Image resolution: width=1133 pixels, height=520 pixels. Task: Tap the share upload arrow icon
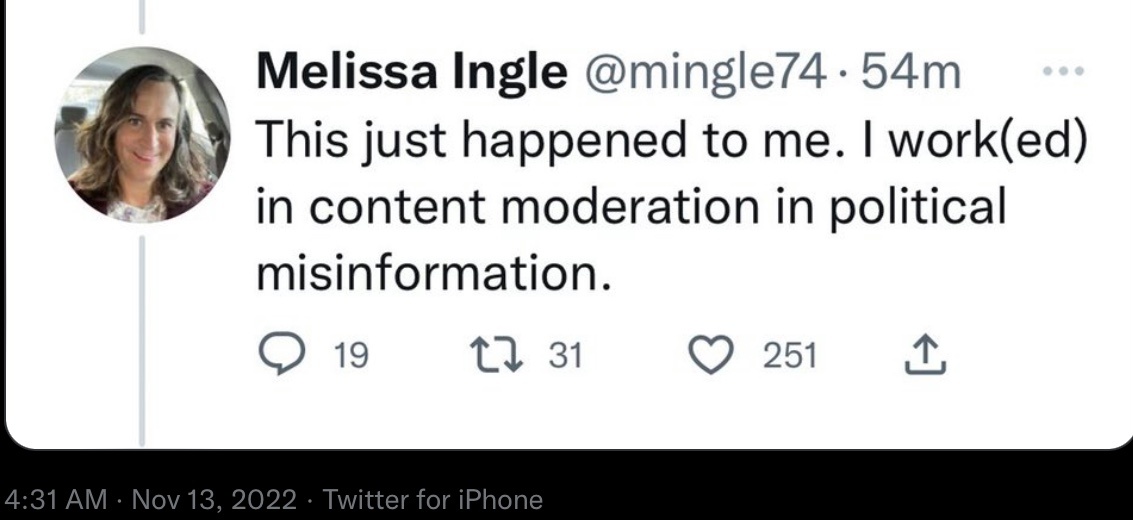click(925, 356)
